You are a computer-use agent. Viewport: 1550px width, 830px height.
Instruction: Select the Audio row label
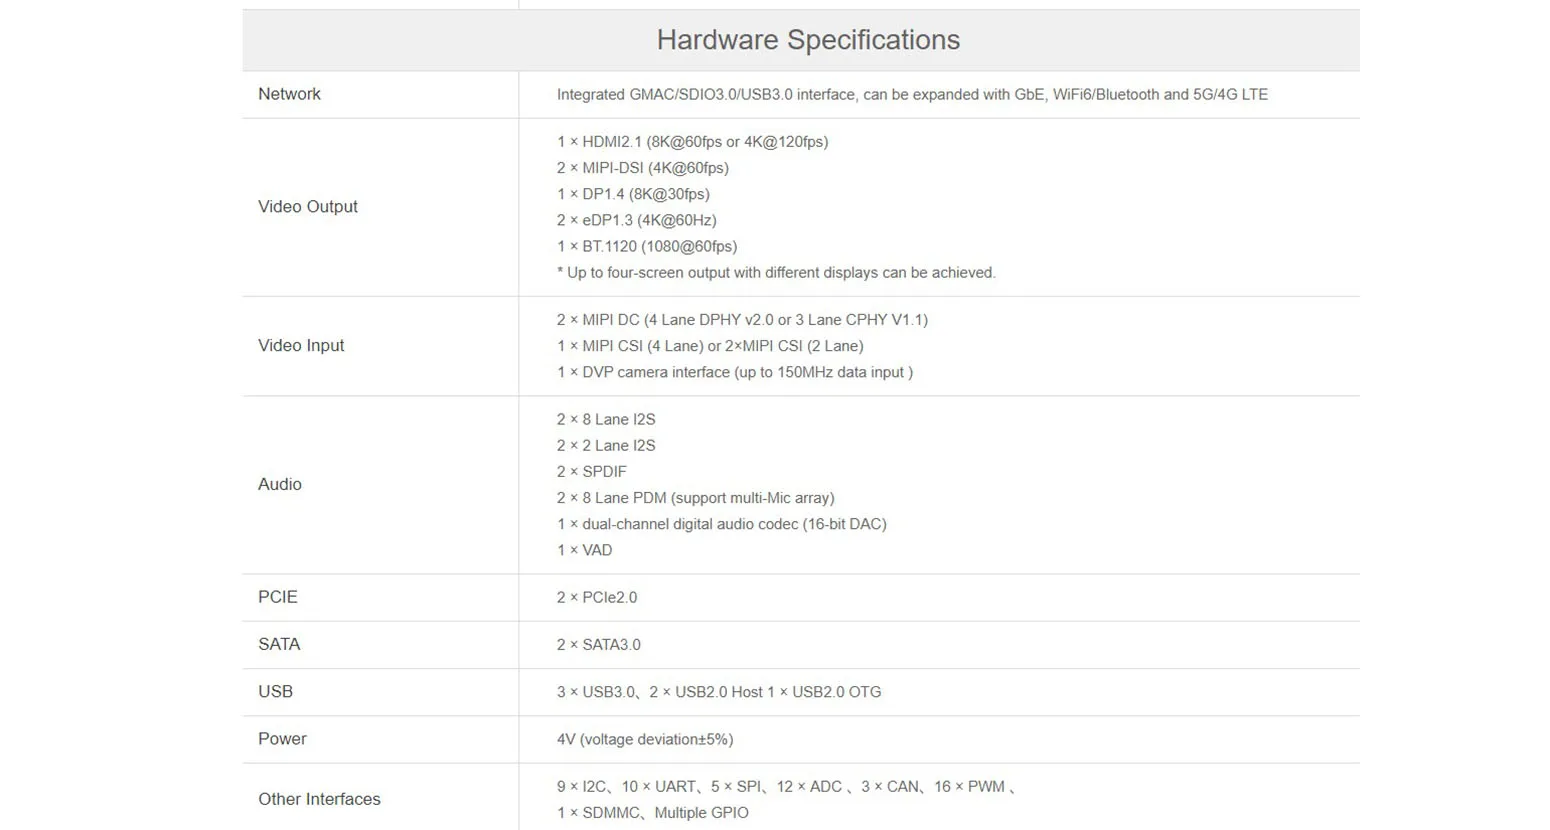coord(279,485)
